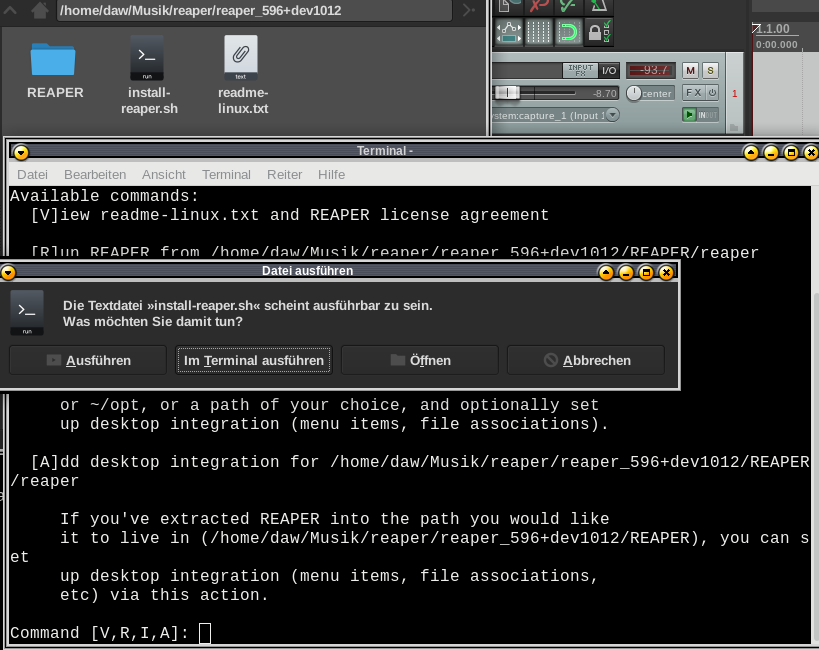The width and height of the screenshot is (819, 650).
Task: Click Im Terminal ausführen button
Action: pyautogui.click(x=254, y=360)
